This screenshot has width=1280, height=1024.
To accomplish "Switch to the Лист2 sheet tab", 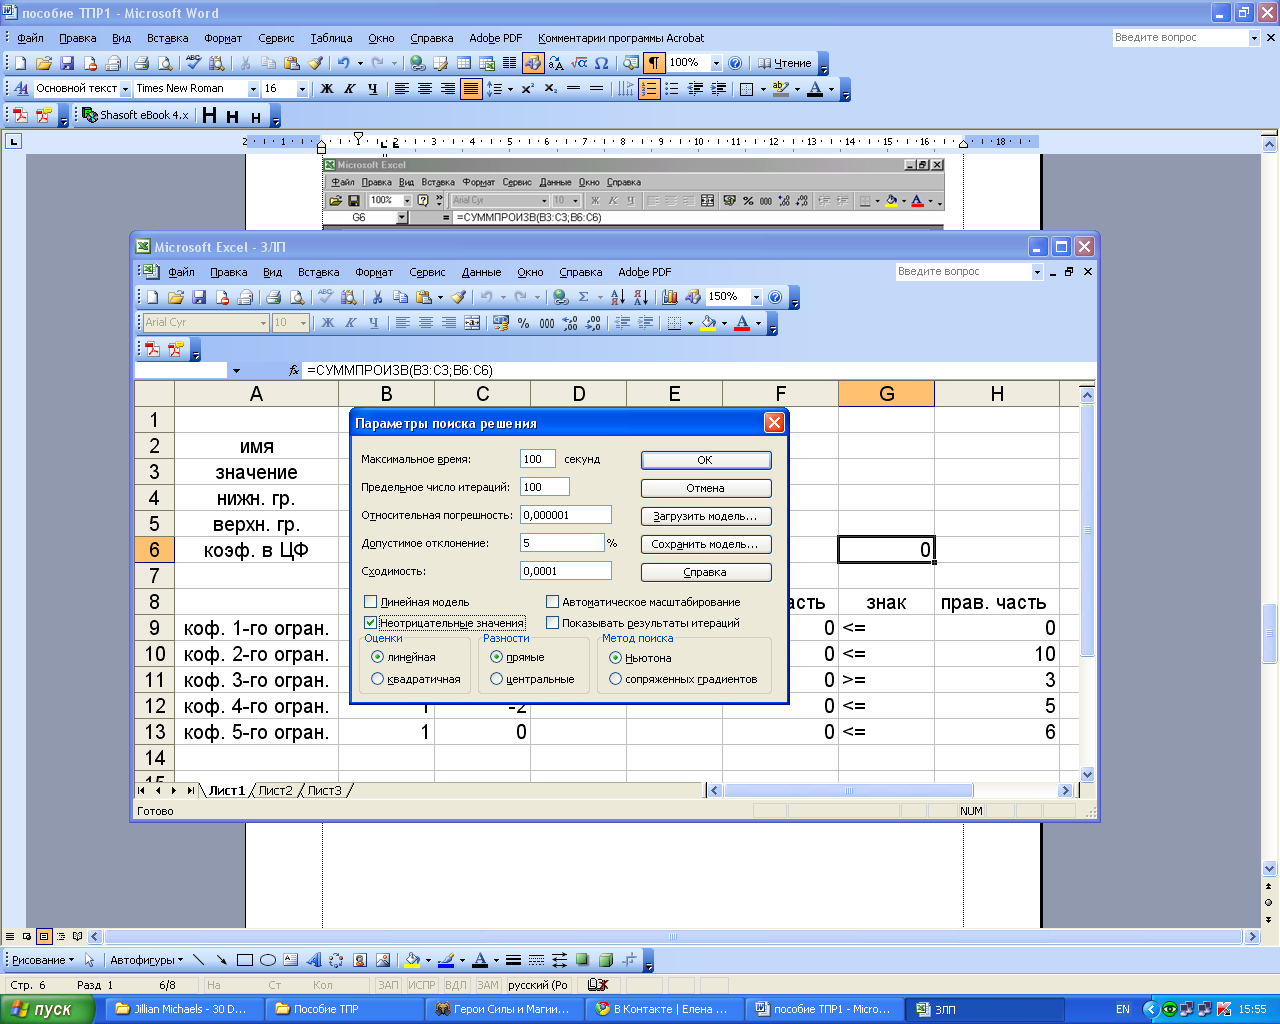I will [x=276, y=790].
